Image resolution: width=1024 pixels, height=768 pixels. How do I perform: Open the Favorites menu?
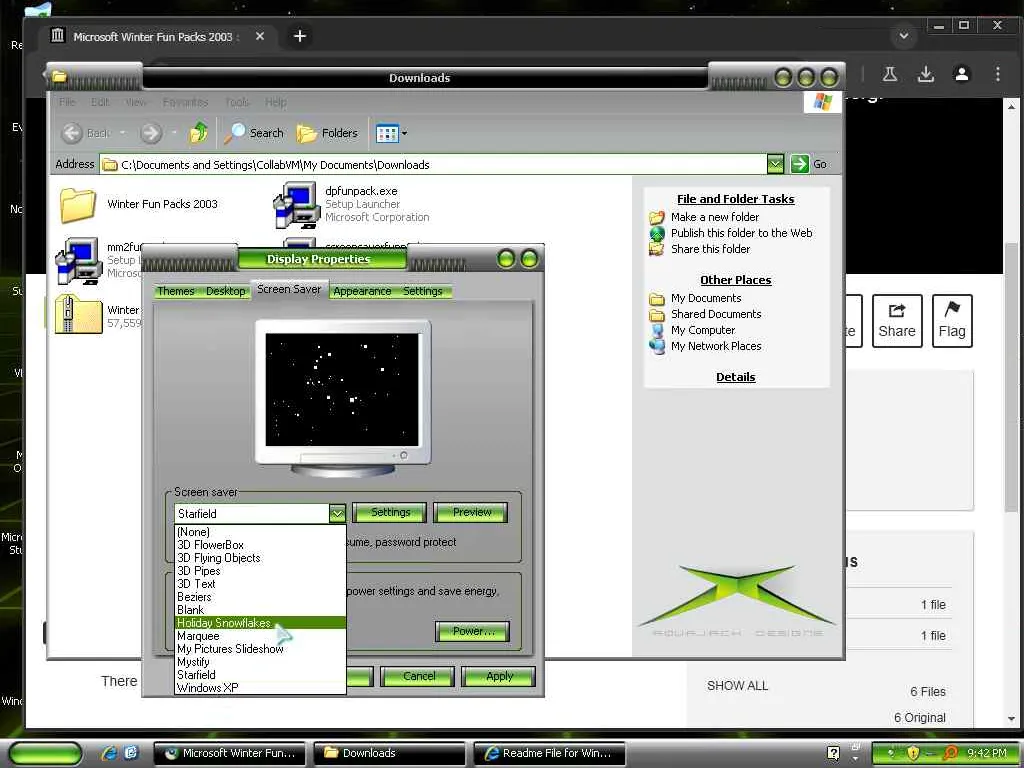click(185, 103)
